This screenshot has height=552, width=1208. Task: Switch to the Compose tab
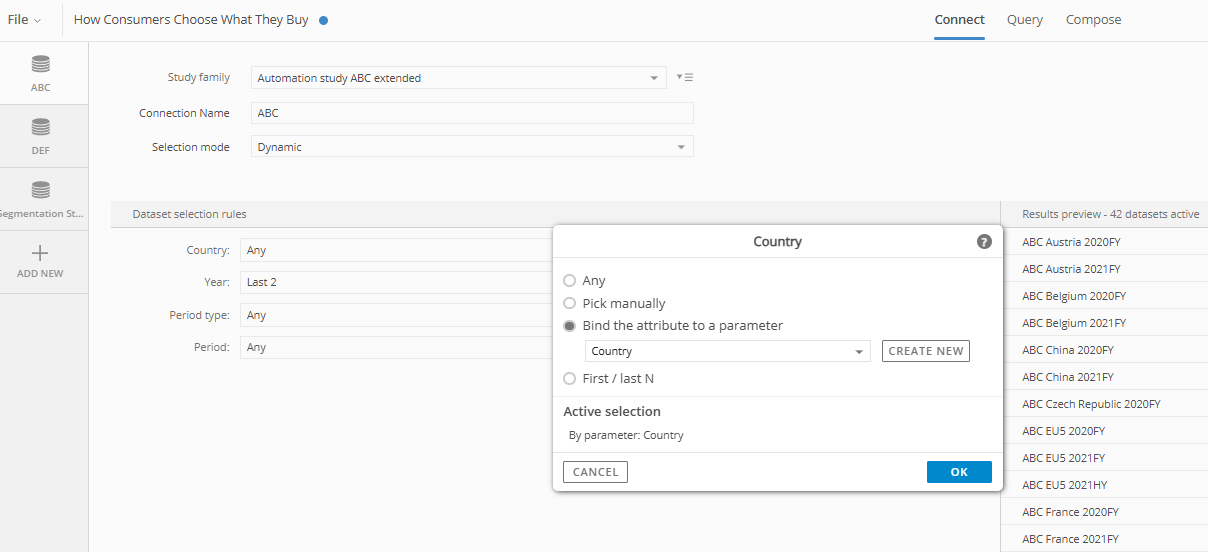coord(1093,20)
